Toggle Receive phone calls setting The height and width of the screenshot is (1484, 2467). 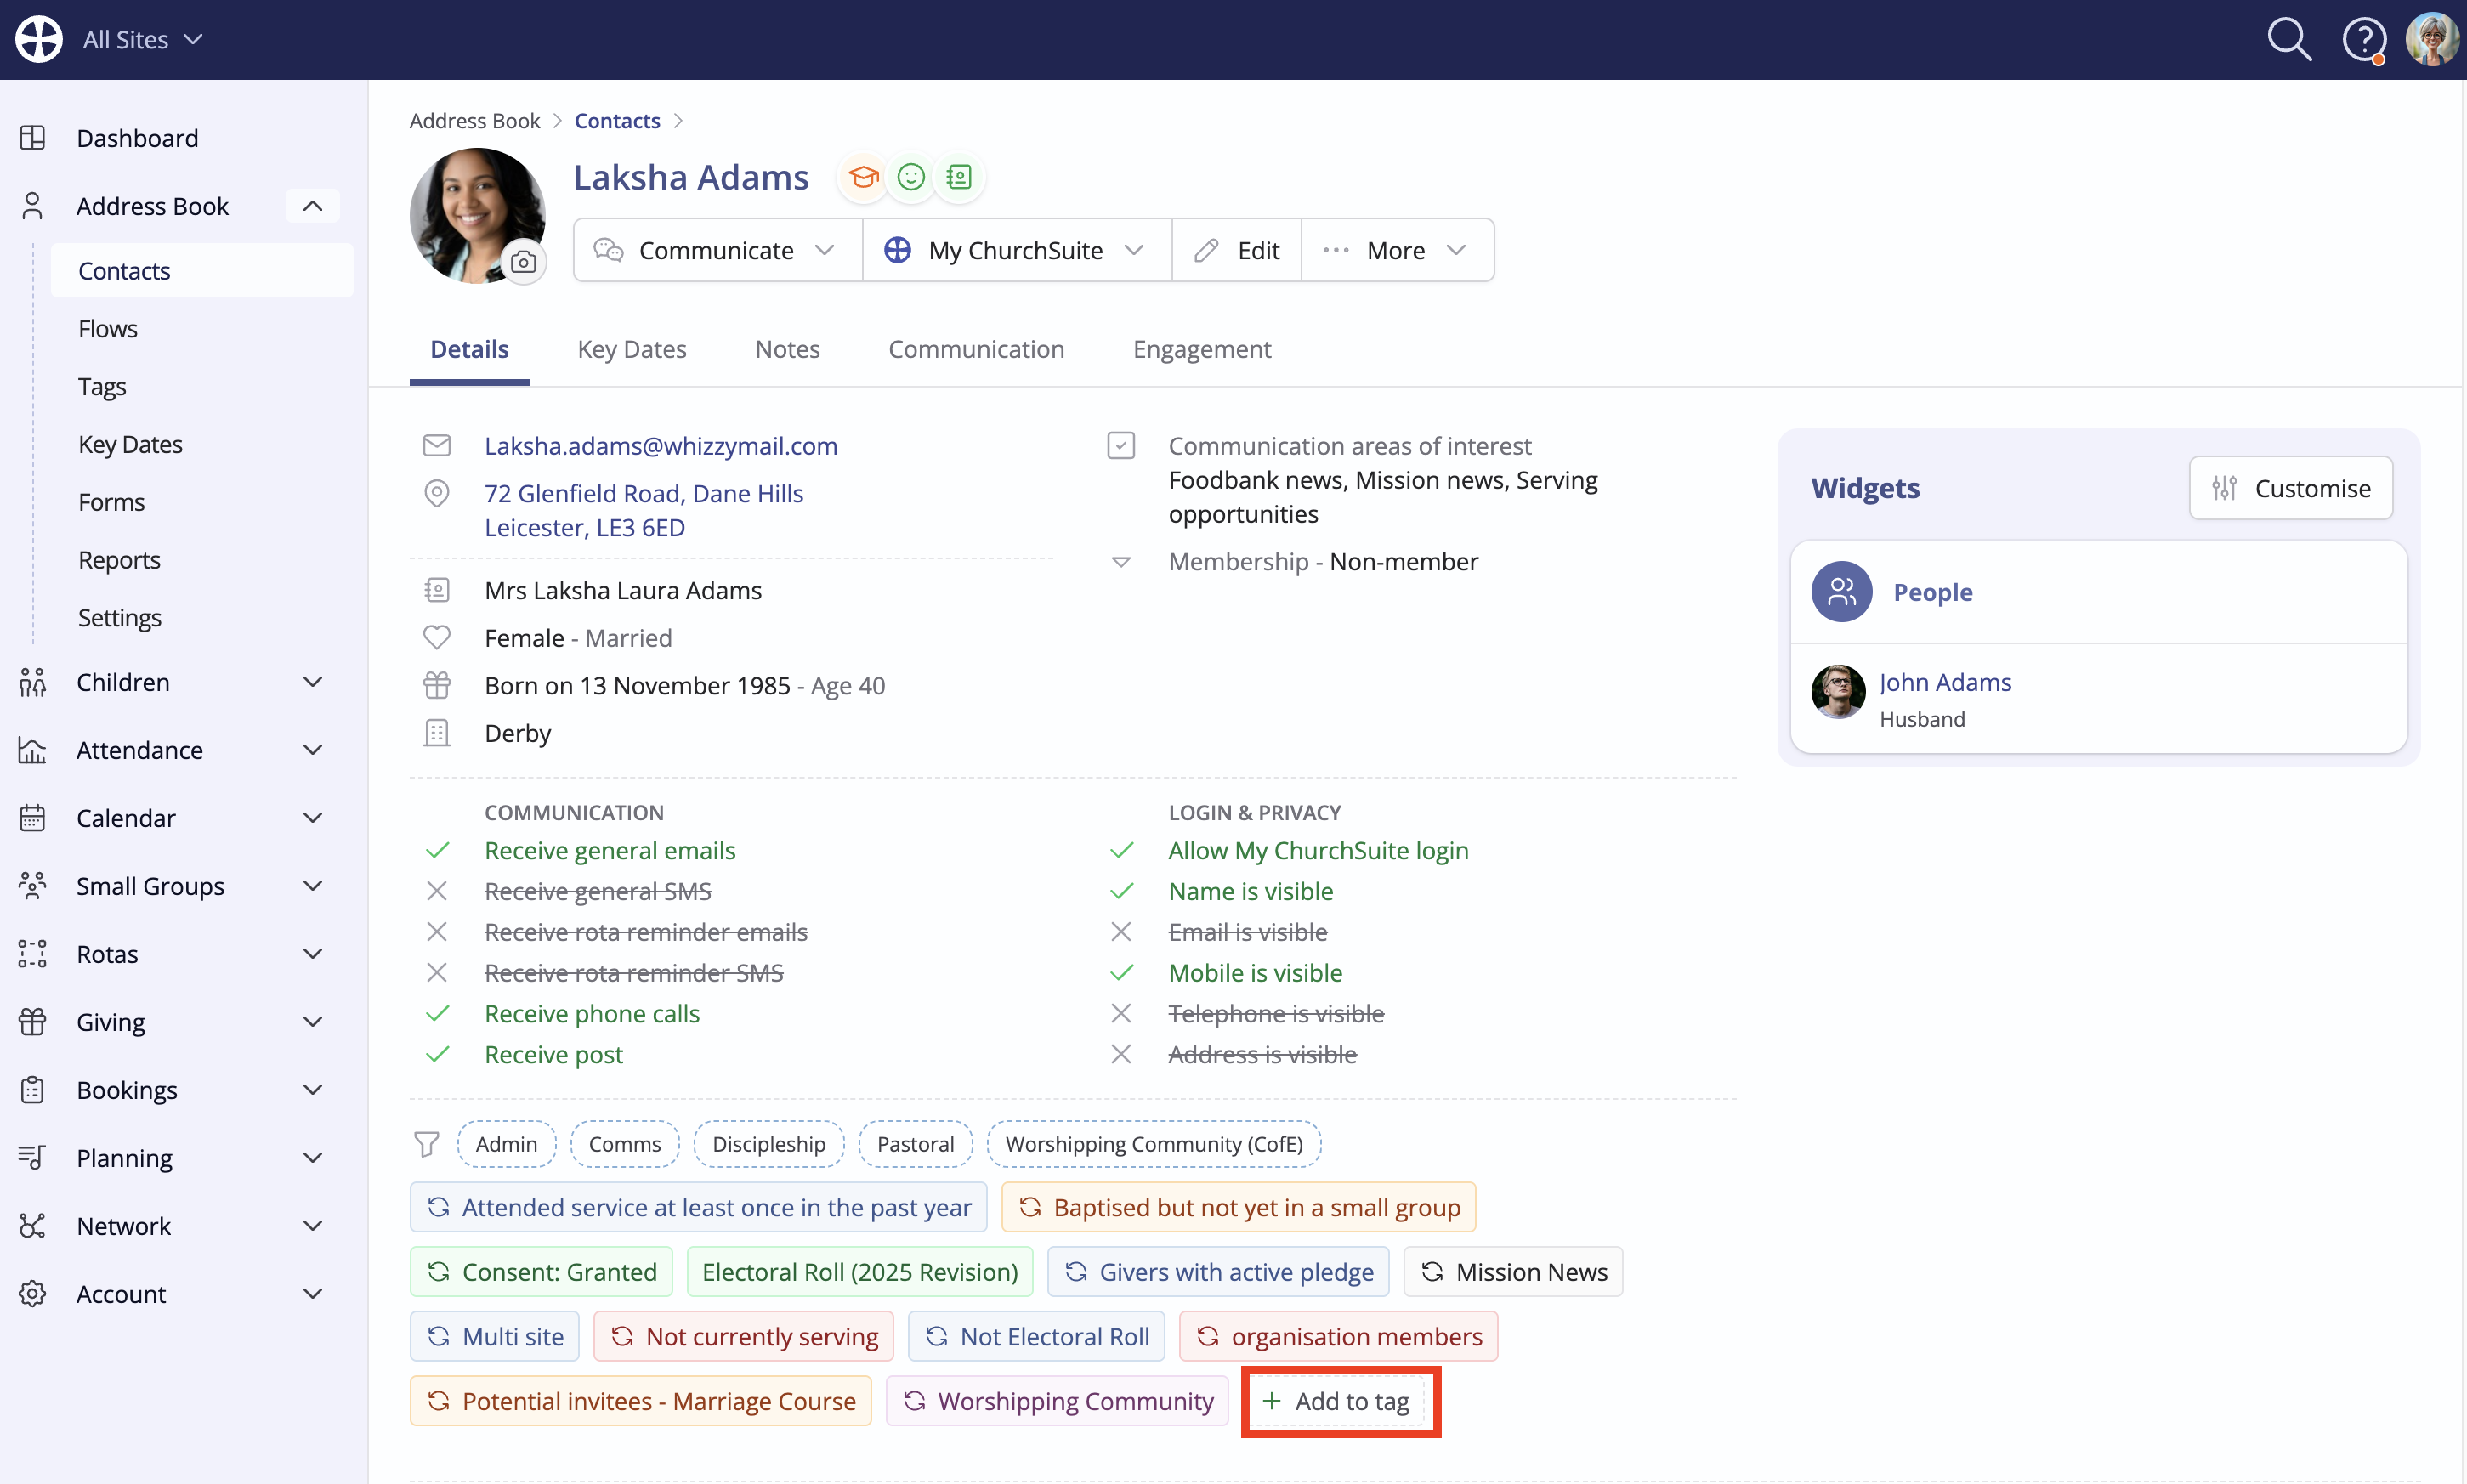pos(591,1014)
